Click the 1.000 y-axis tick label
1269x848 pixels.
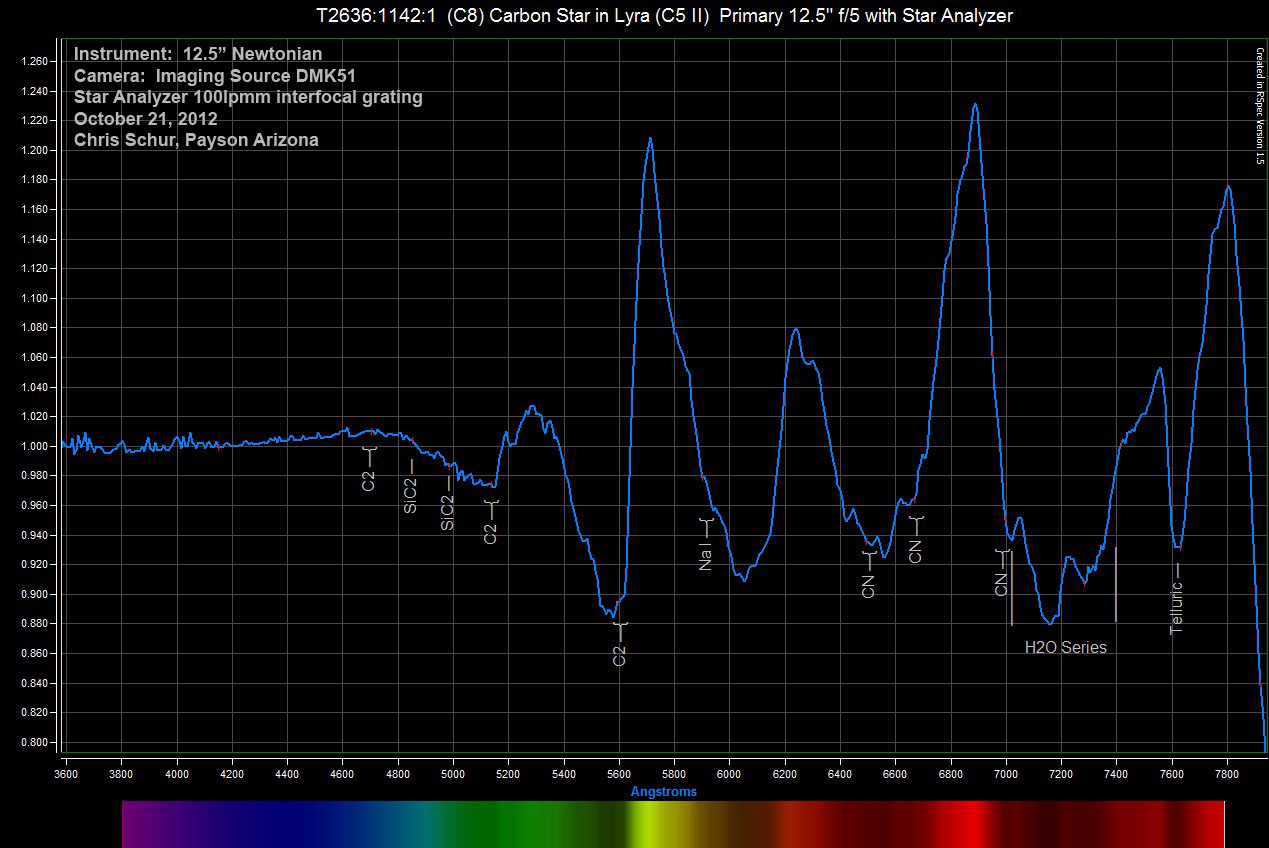(34, 446)
